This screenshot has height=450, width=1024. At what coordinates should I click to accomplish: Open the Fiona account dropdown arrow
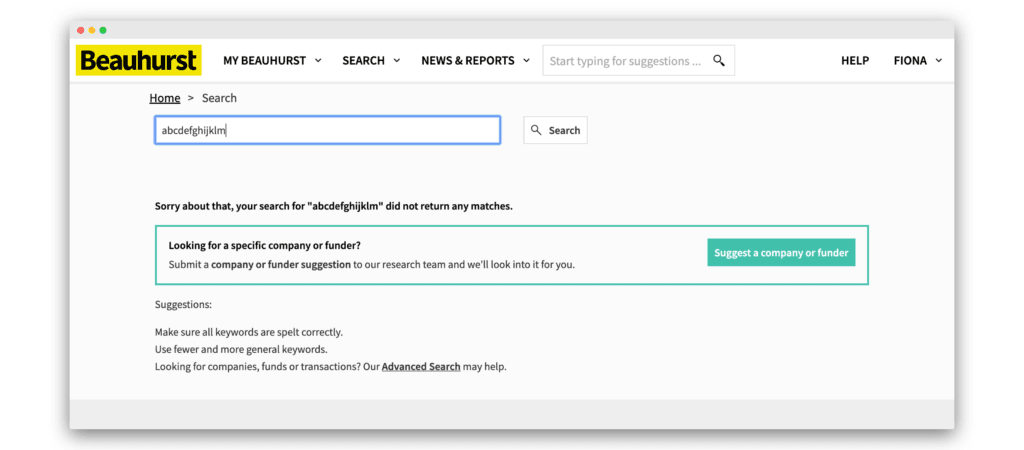coord(938,60)
